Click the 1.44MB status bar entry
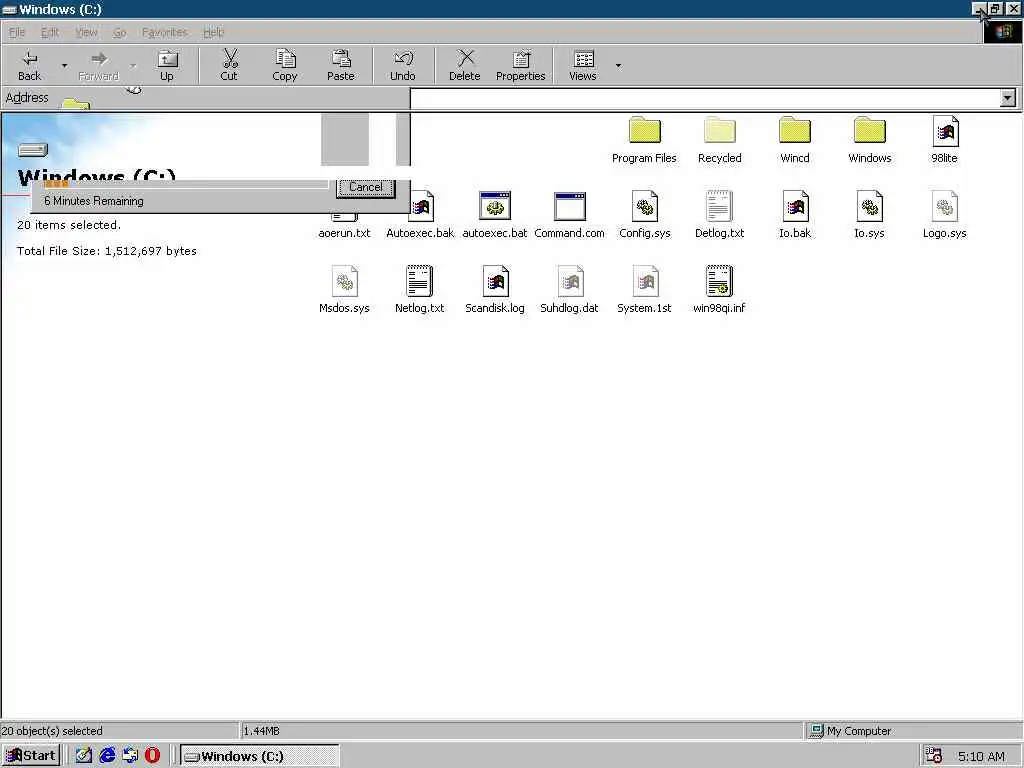Viewport: 1024px width, 768px height. (x=521, y=731)
